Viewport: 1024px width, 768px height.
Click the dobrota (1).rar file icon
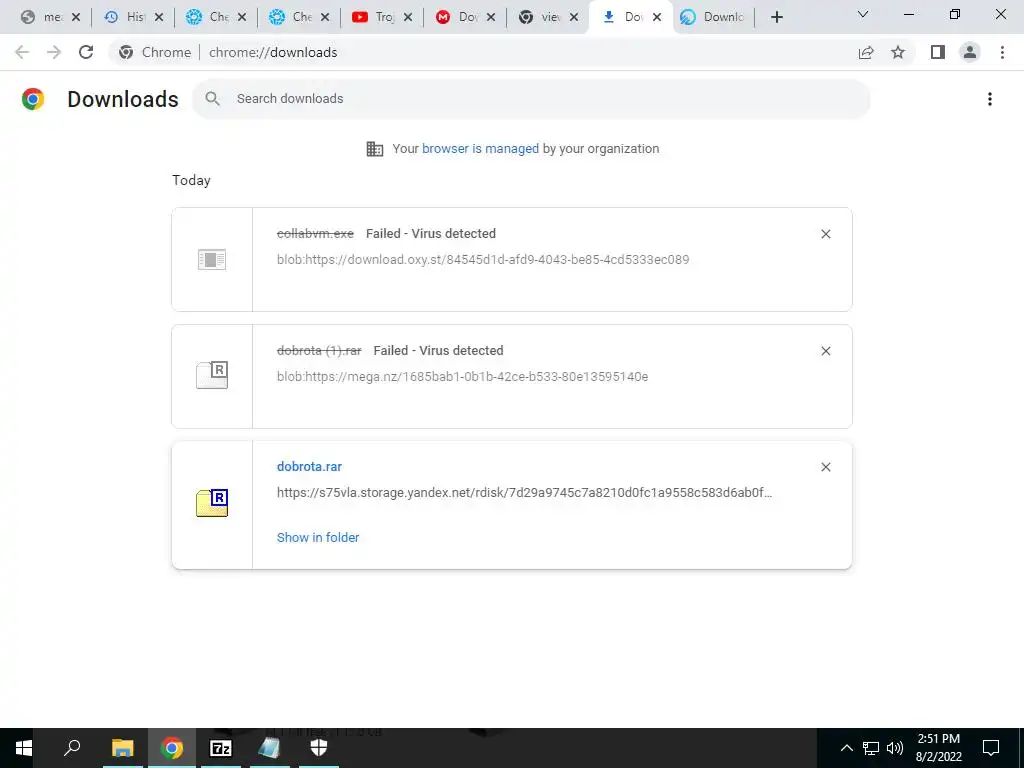pos(212,375)
